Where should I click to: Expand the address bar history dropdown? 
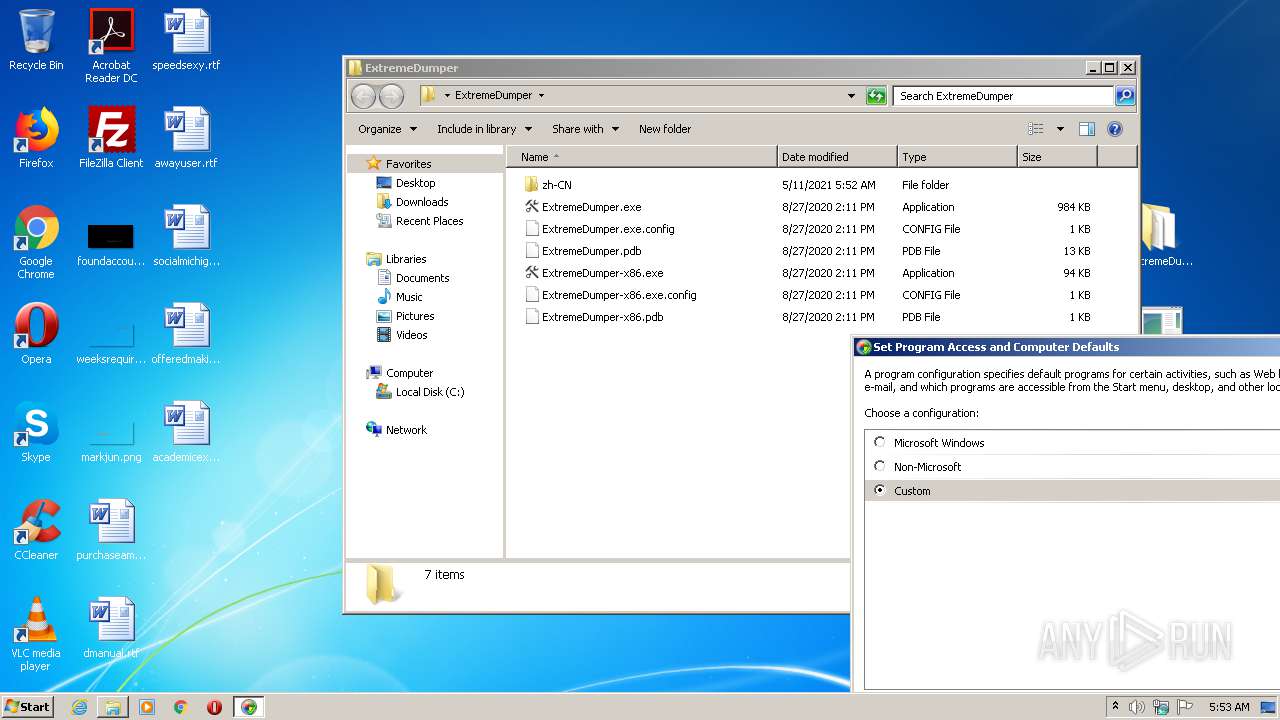851,96
